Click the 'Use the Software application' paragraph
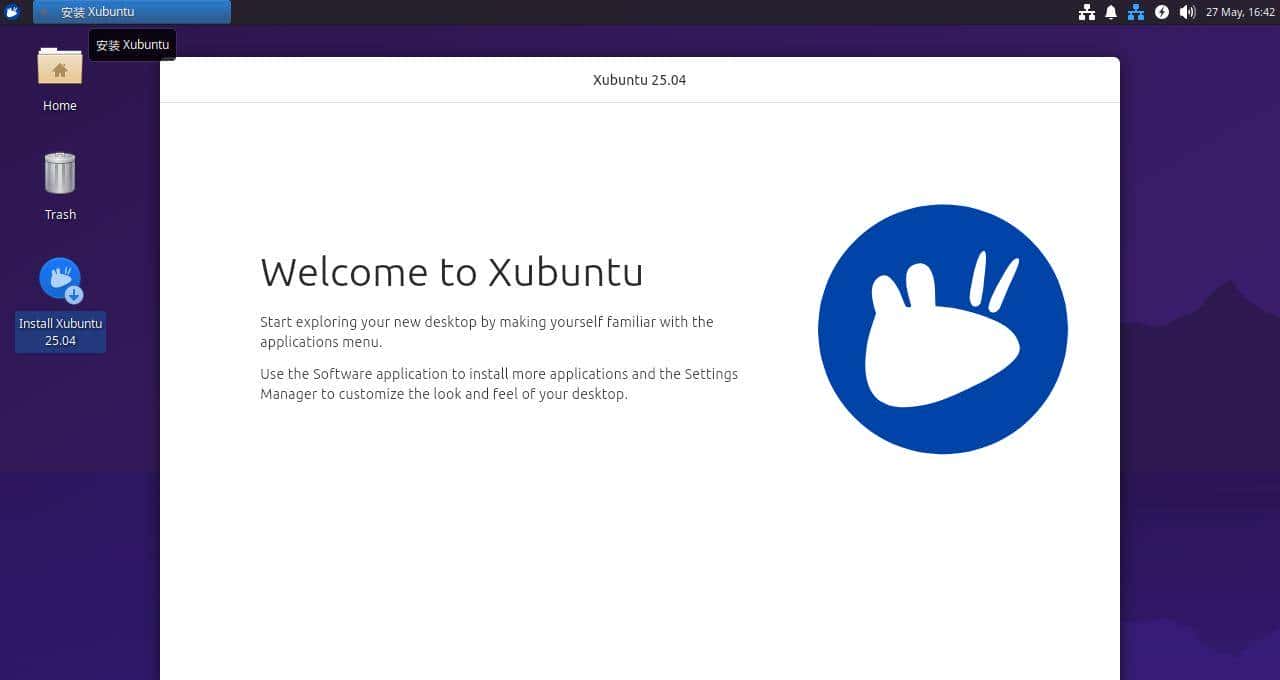 coord(499,384)
